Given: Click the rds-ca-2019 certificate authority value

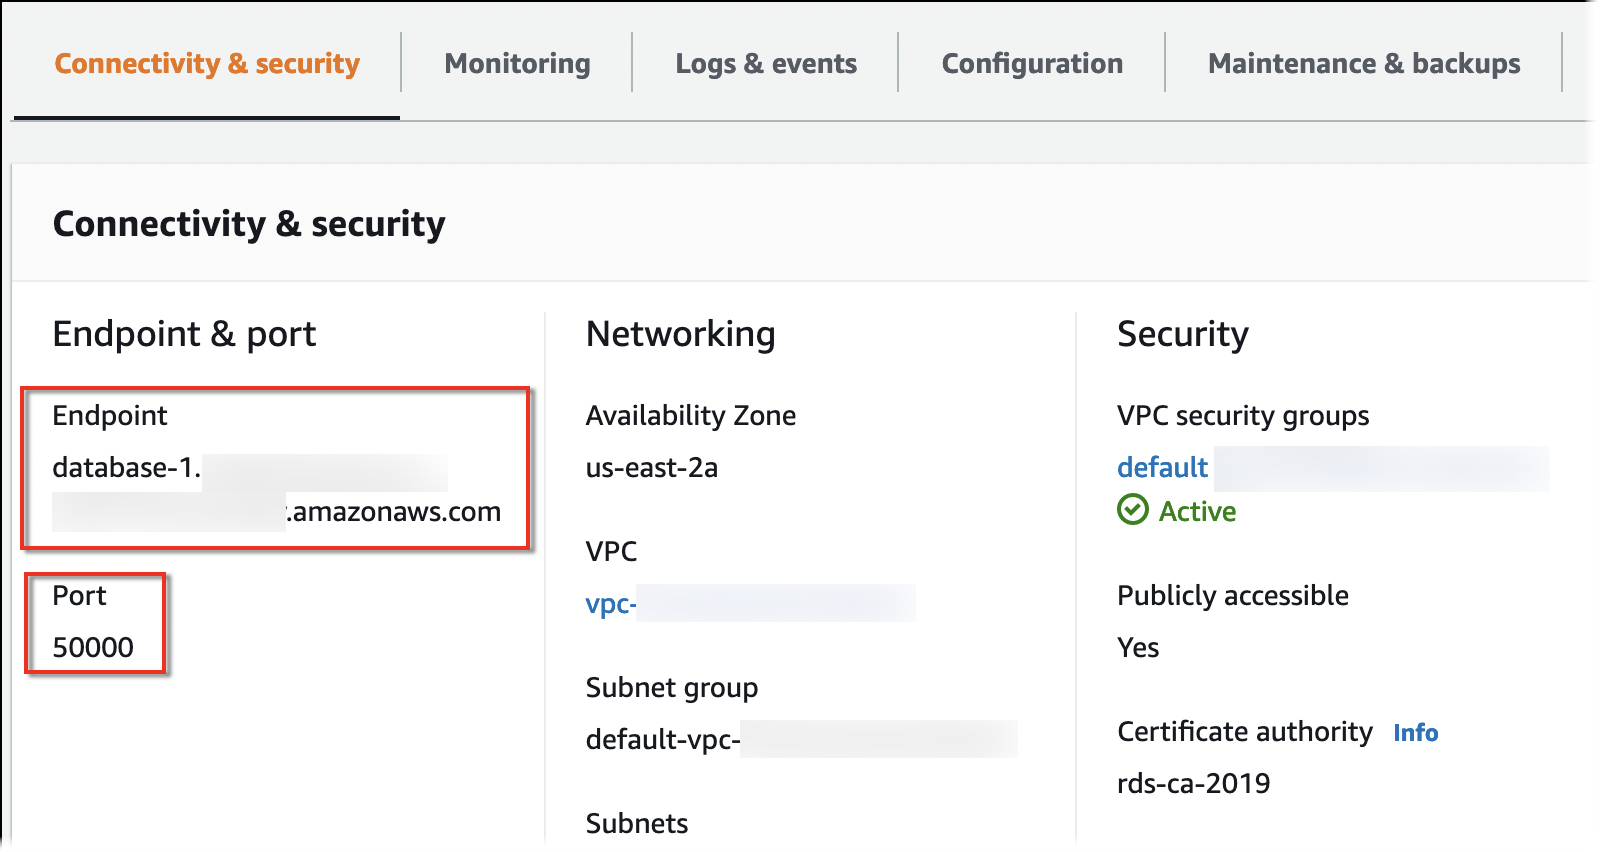Looking at the screenshot, I should (x=1193, y=784).
